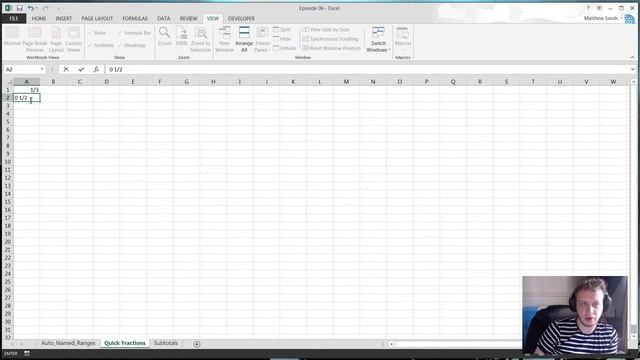Viewport: 640px width, 360px height.
Task: Open Custom Views dialog
Action: pos(73,39)
